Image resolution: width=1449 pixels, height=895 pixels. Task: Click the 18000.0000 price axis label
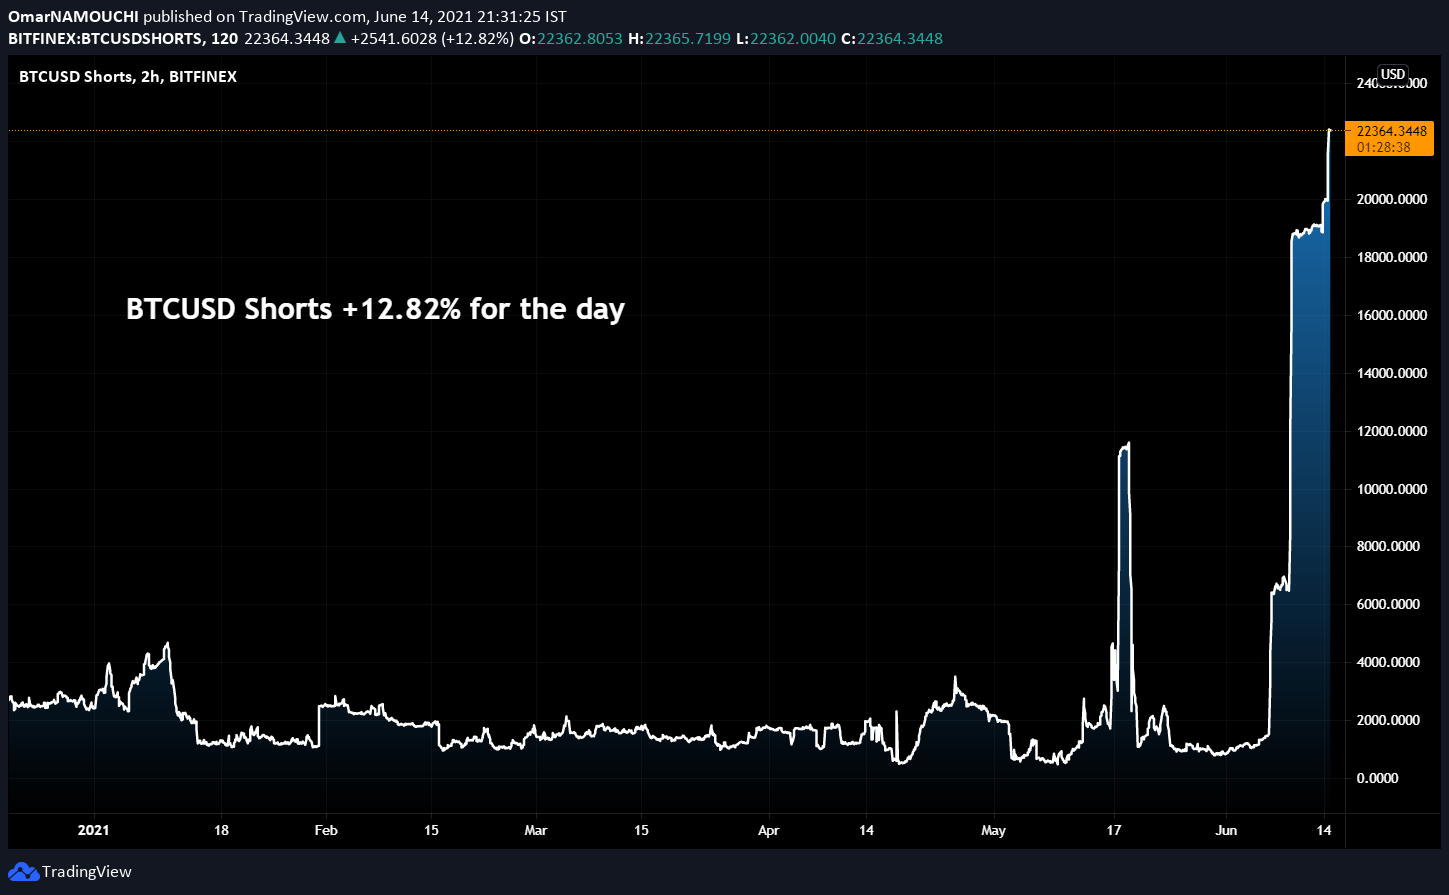coord(1391,258)
